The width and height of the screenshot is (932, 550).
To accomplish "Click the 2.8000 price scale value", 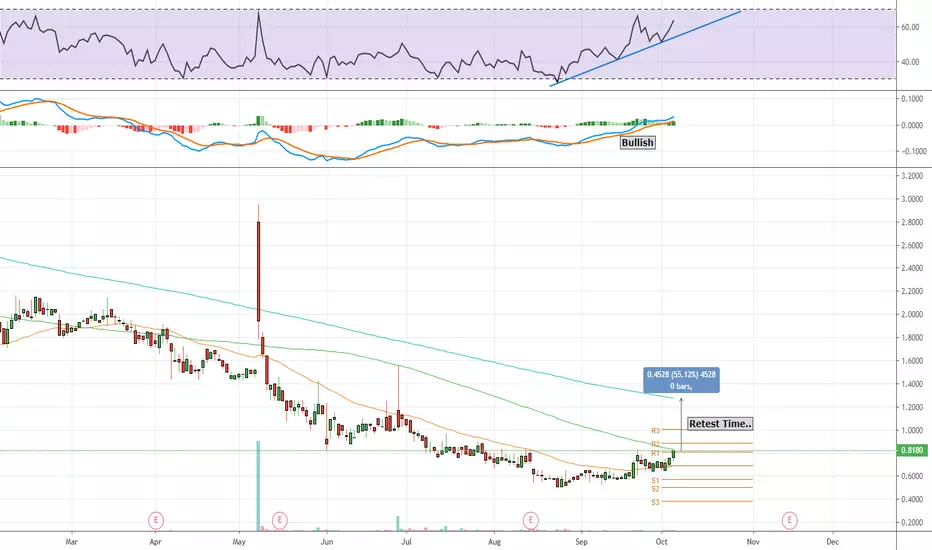I will point(912,222).
